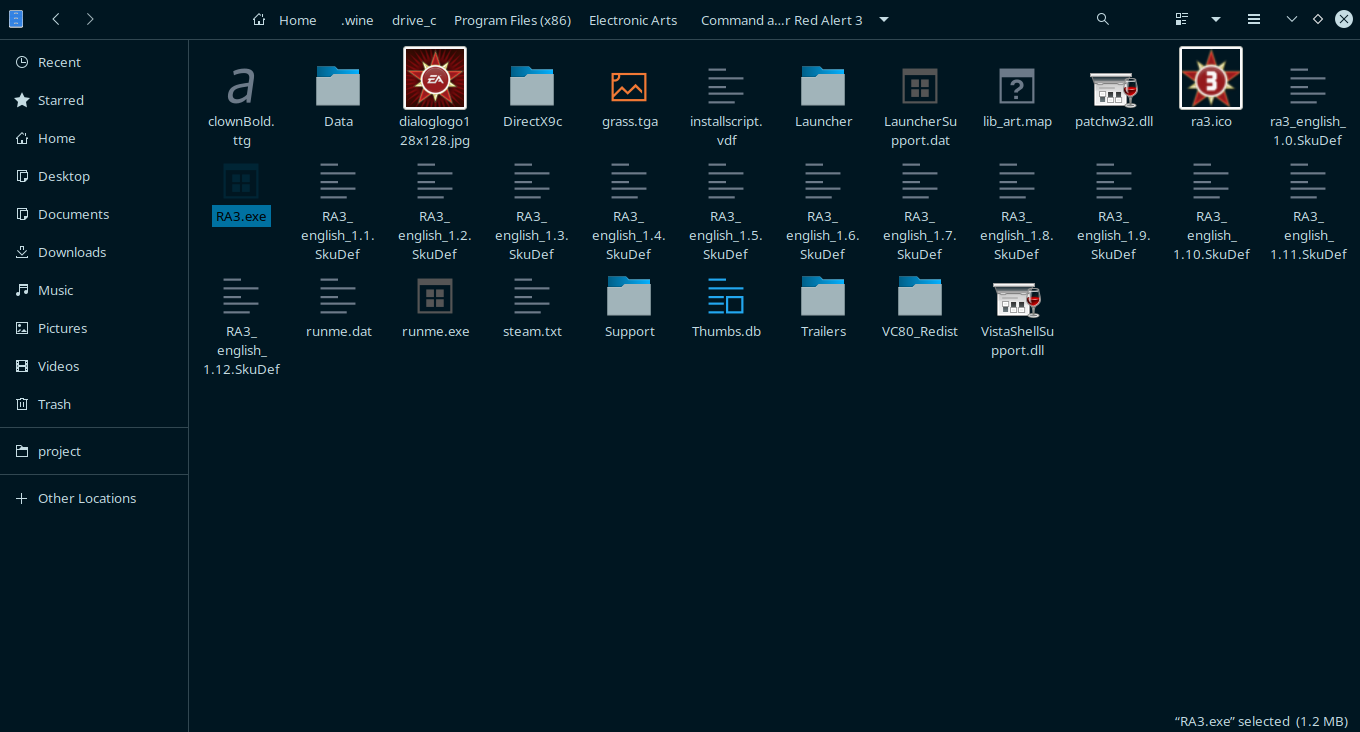Viewport: 1360px width, 732px height.
Task: Open the hamburger main menu
Action: 1253,19
